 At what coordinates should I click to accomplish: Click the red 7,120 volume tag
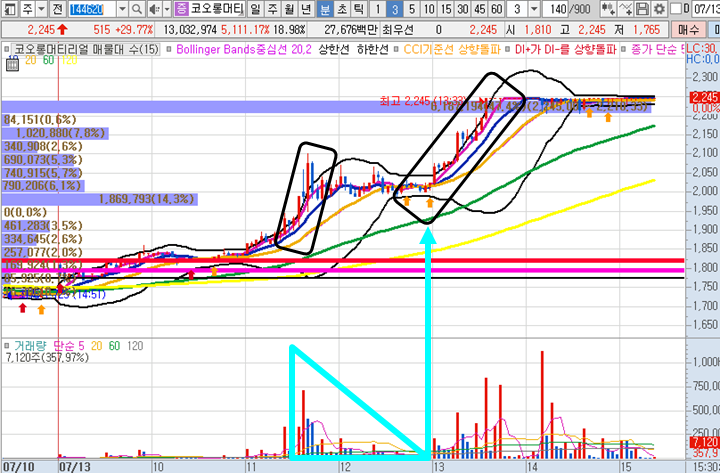click(x=704, y=442)
